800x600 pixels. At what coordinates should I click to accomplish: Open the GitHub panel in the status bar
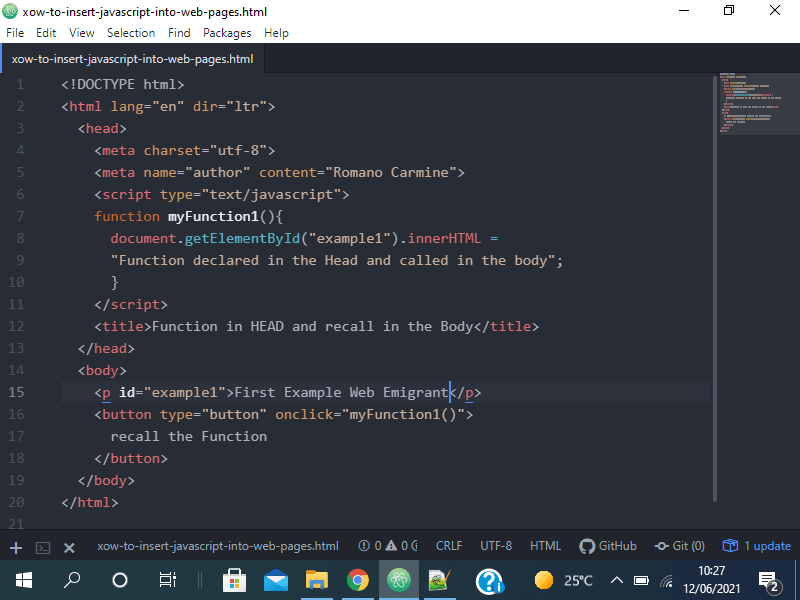[x=608, y=546]
